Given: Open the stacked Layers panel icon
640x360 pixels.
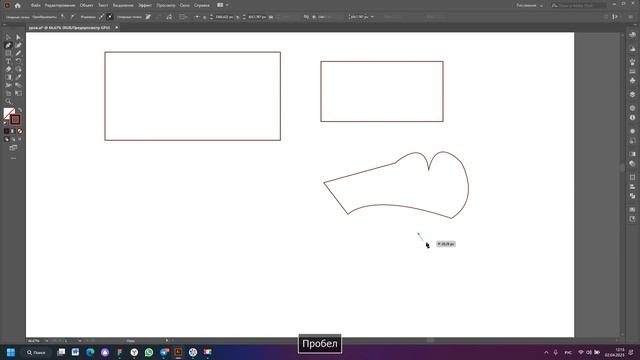Looking at the screenshot, I should pos(632,94).
